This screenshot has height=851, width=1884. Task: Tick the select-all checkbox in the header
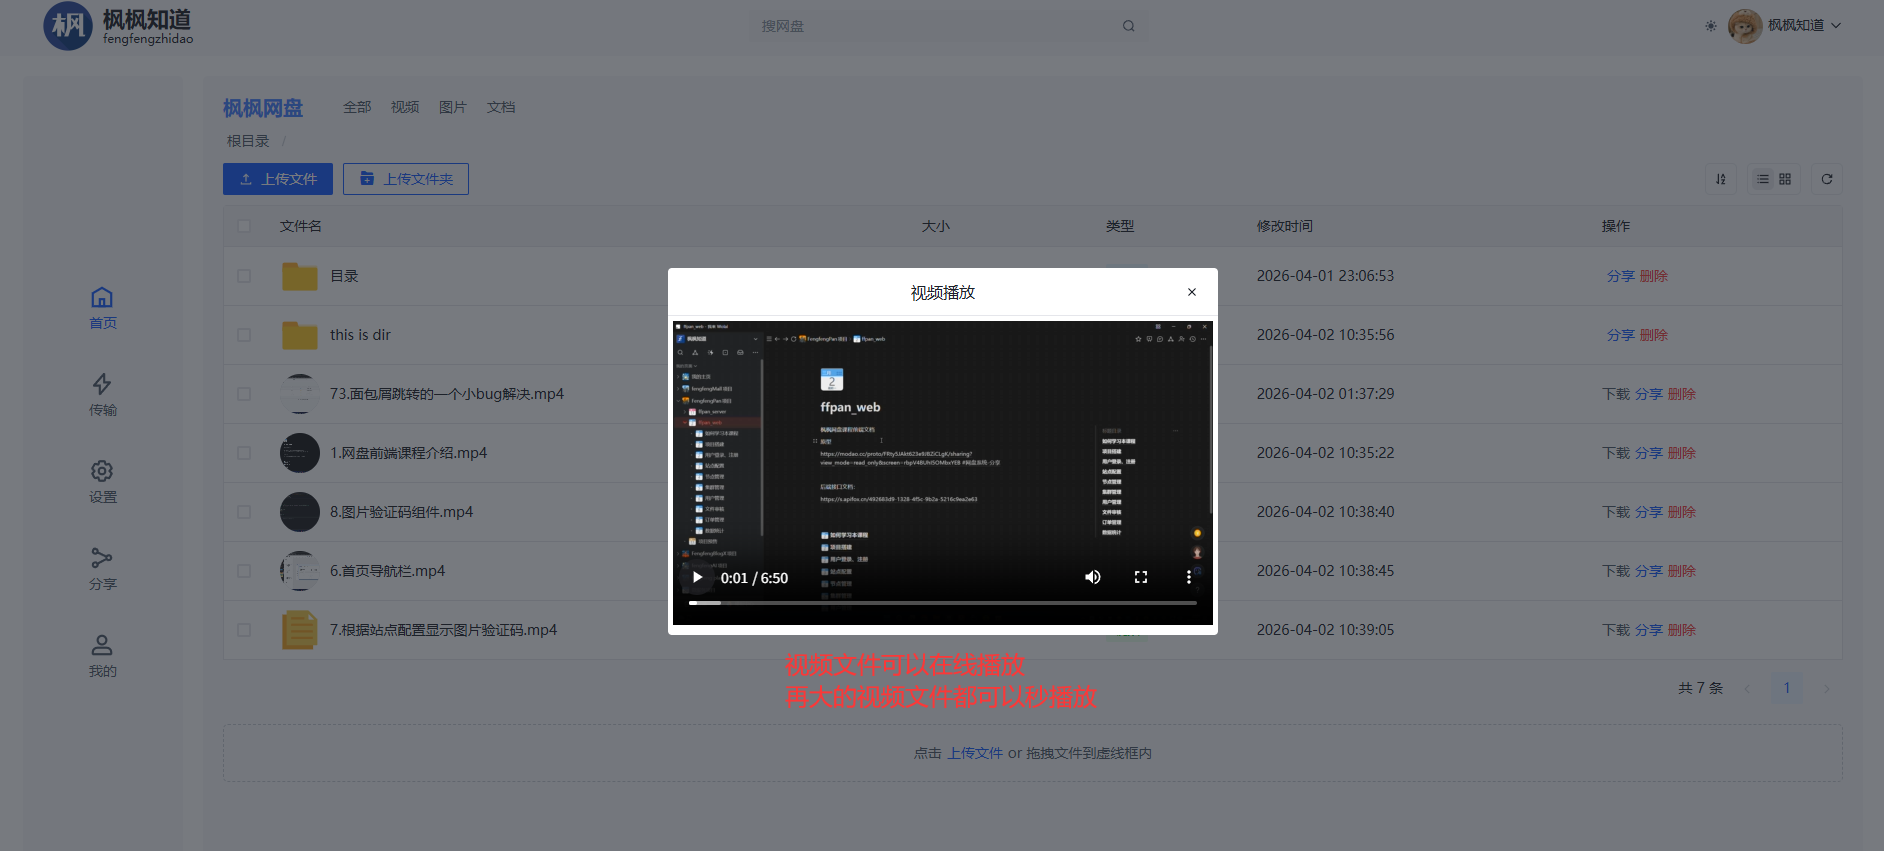coord(244,226)
